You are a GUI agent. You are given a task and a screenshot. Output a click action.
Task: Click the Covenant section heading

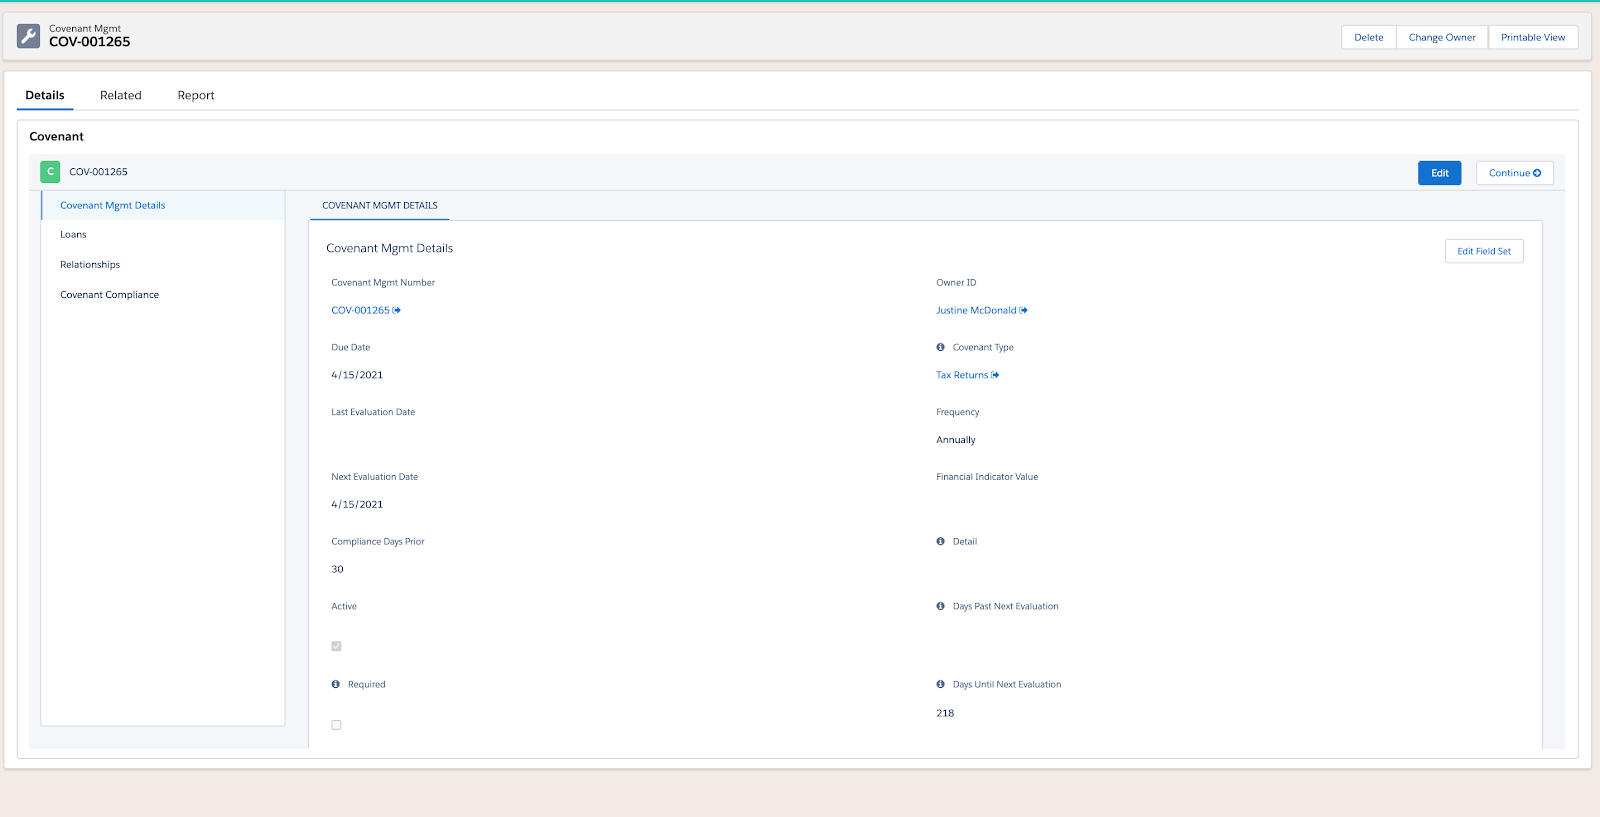click(56, 136)
